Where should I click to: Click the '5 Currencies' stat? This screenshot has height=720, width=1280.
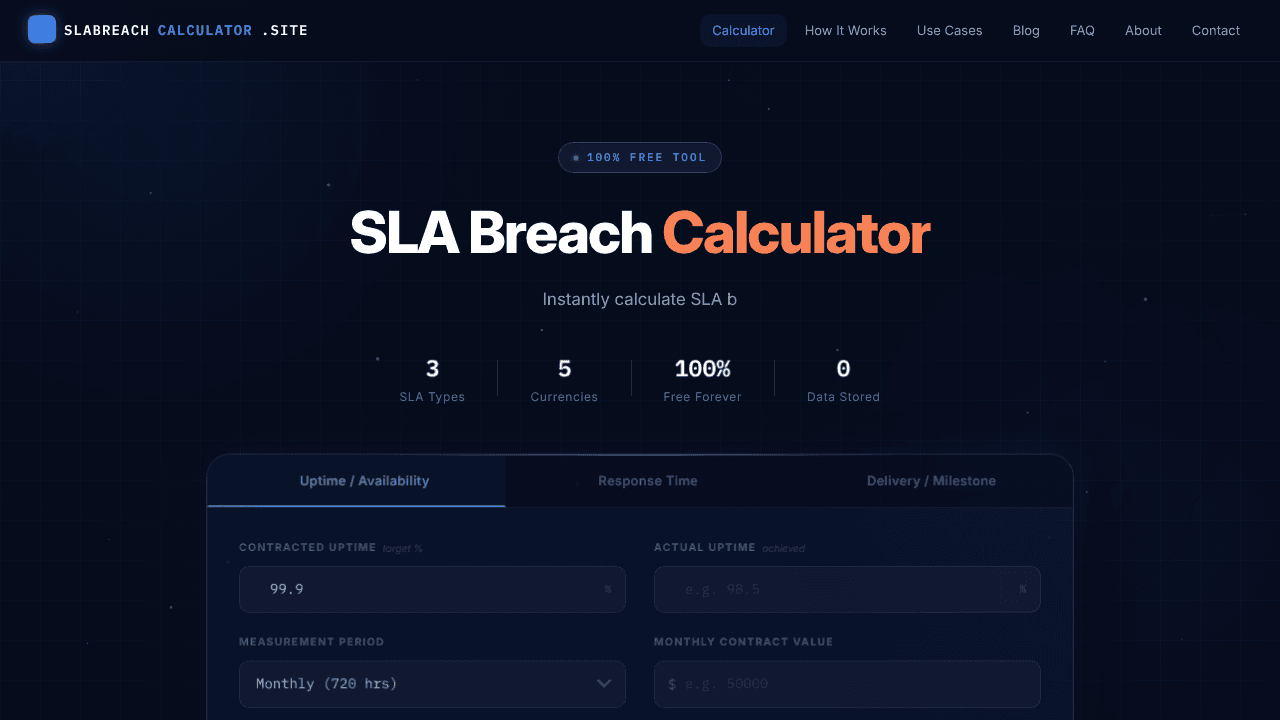pyautogui.click(x=564, y=380)
